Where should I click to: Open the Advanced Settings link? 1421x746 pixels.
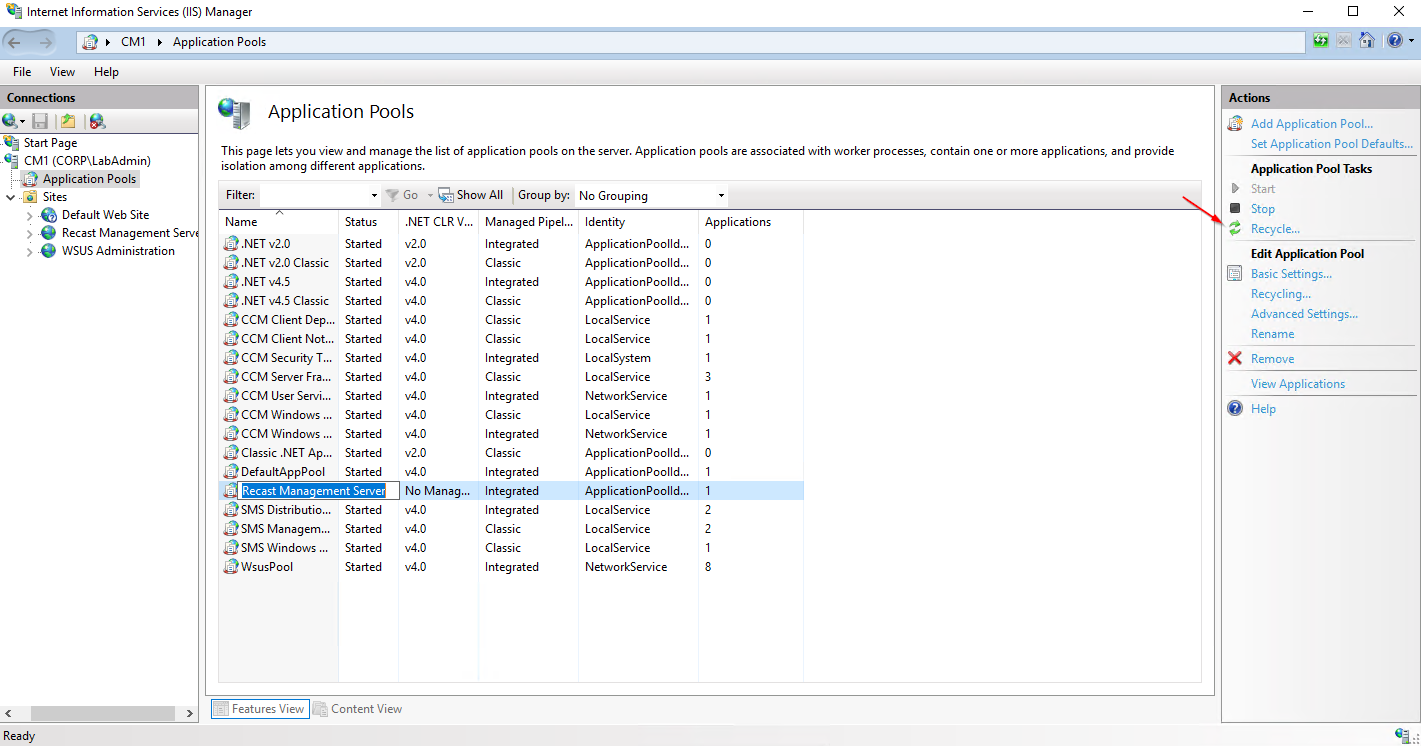tap(1304, 314)
